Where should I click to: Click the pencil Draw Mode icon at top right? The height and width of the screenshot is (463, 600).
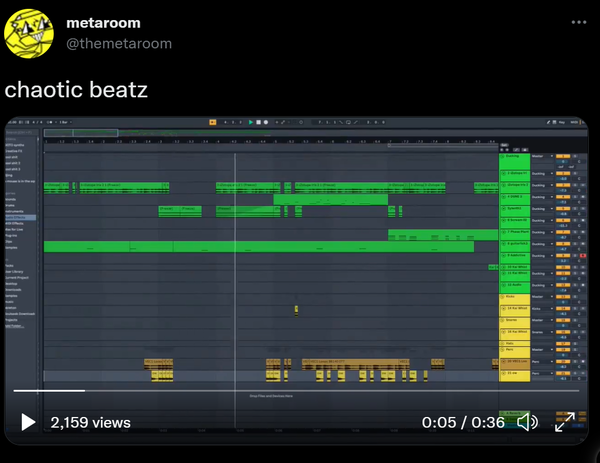[548, 122]
